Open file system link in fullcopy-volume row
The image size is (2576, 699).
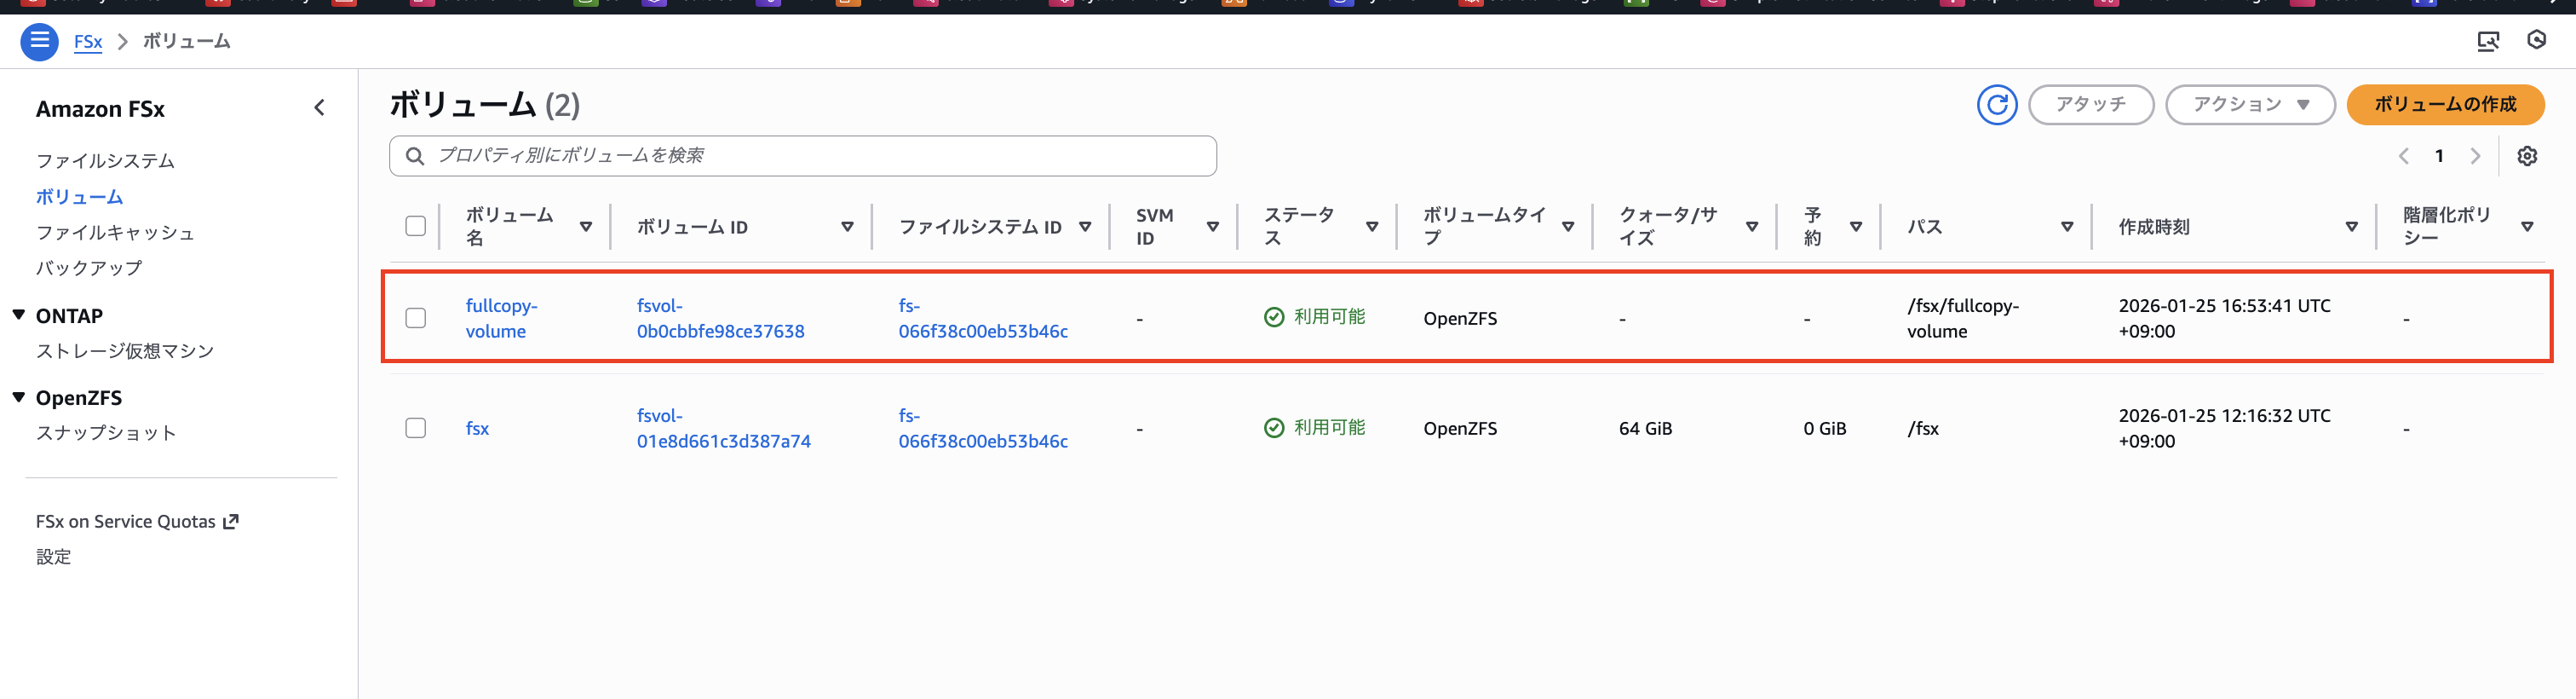pos(983,318)
